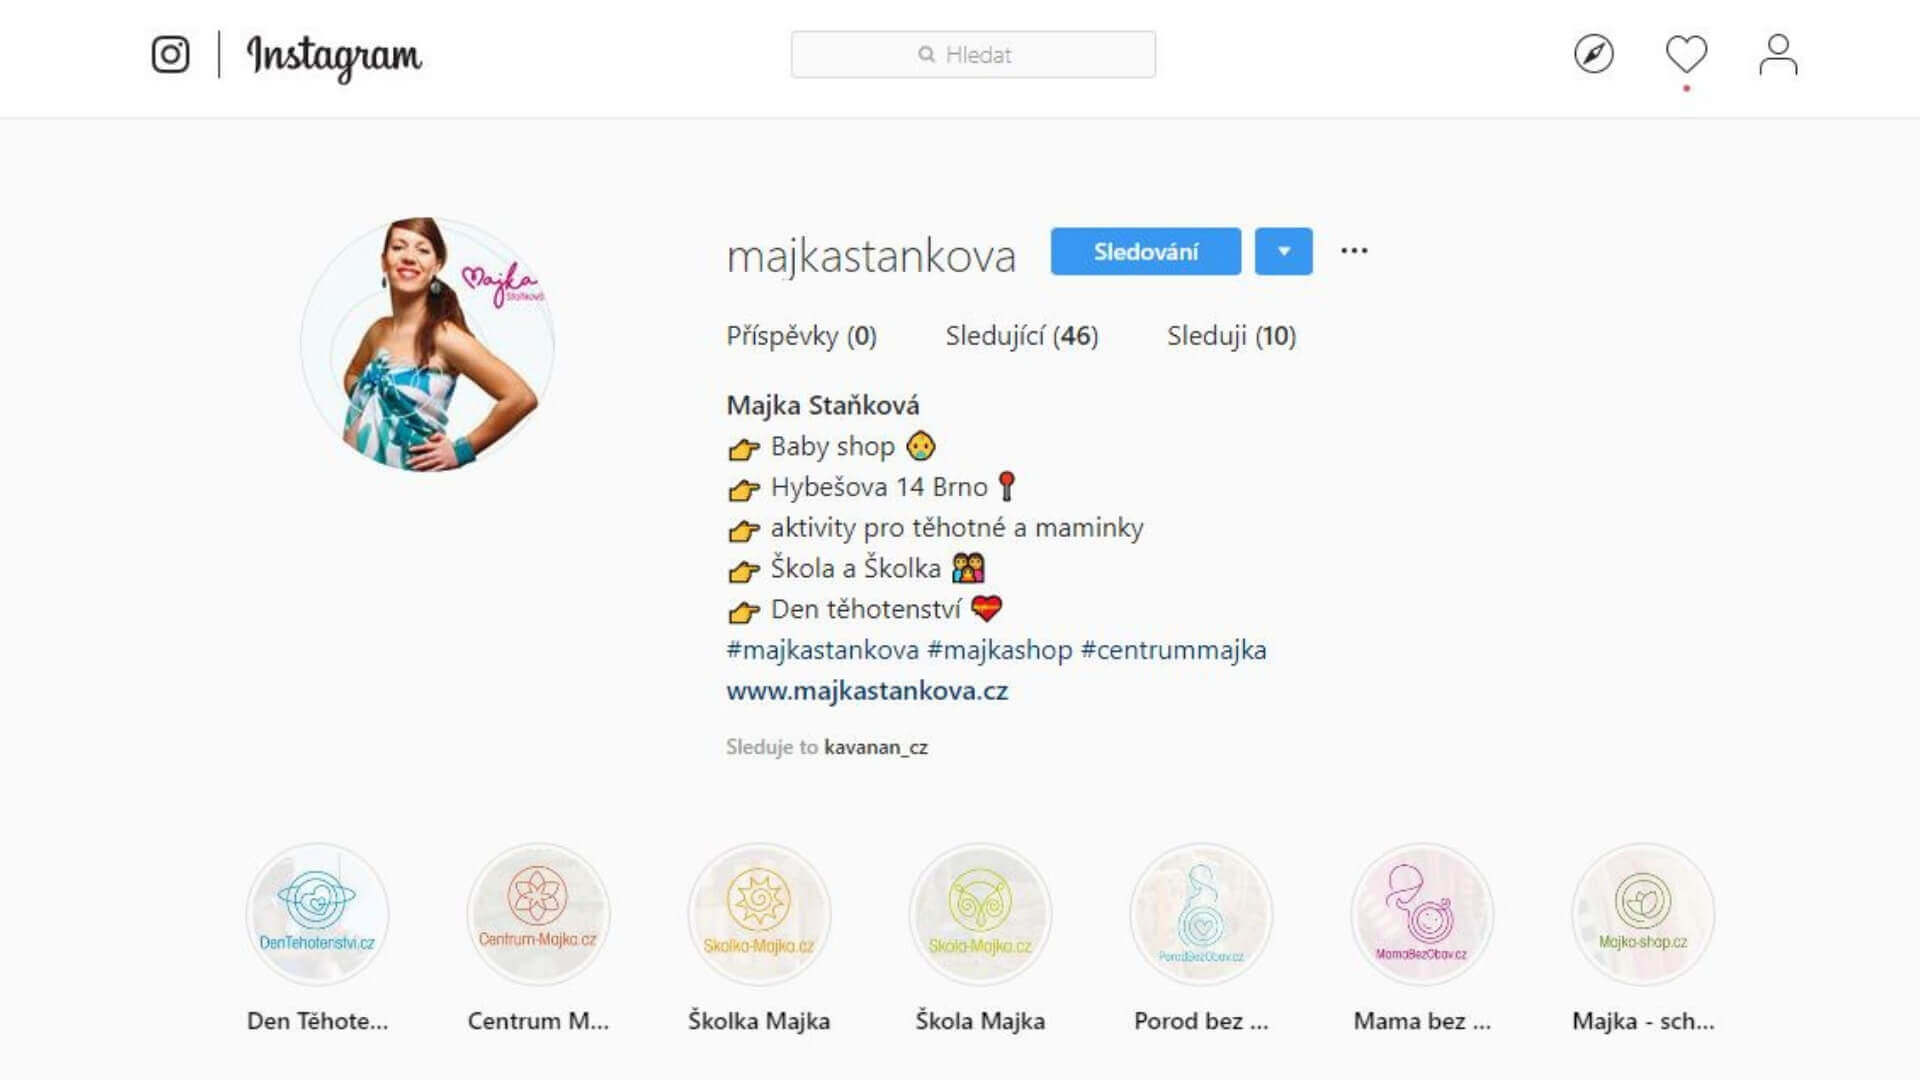Open the three-dots options menu
1920x1080 pixels.
pos(1354,251)
